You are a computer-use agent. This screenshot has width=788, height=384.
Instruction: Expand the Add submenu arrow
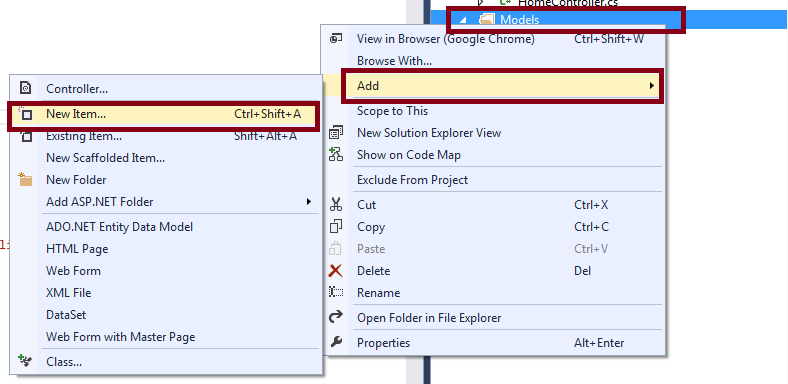click(651, 86)
